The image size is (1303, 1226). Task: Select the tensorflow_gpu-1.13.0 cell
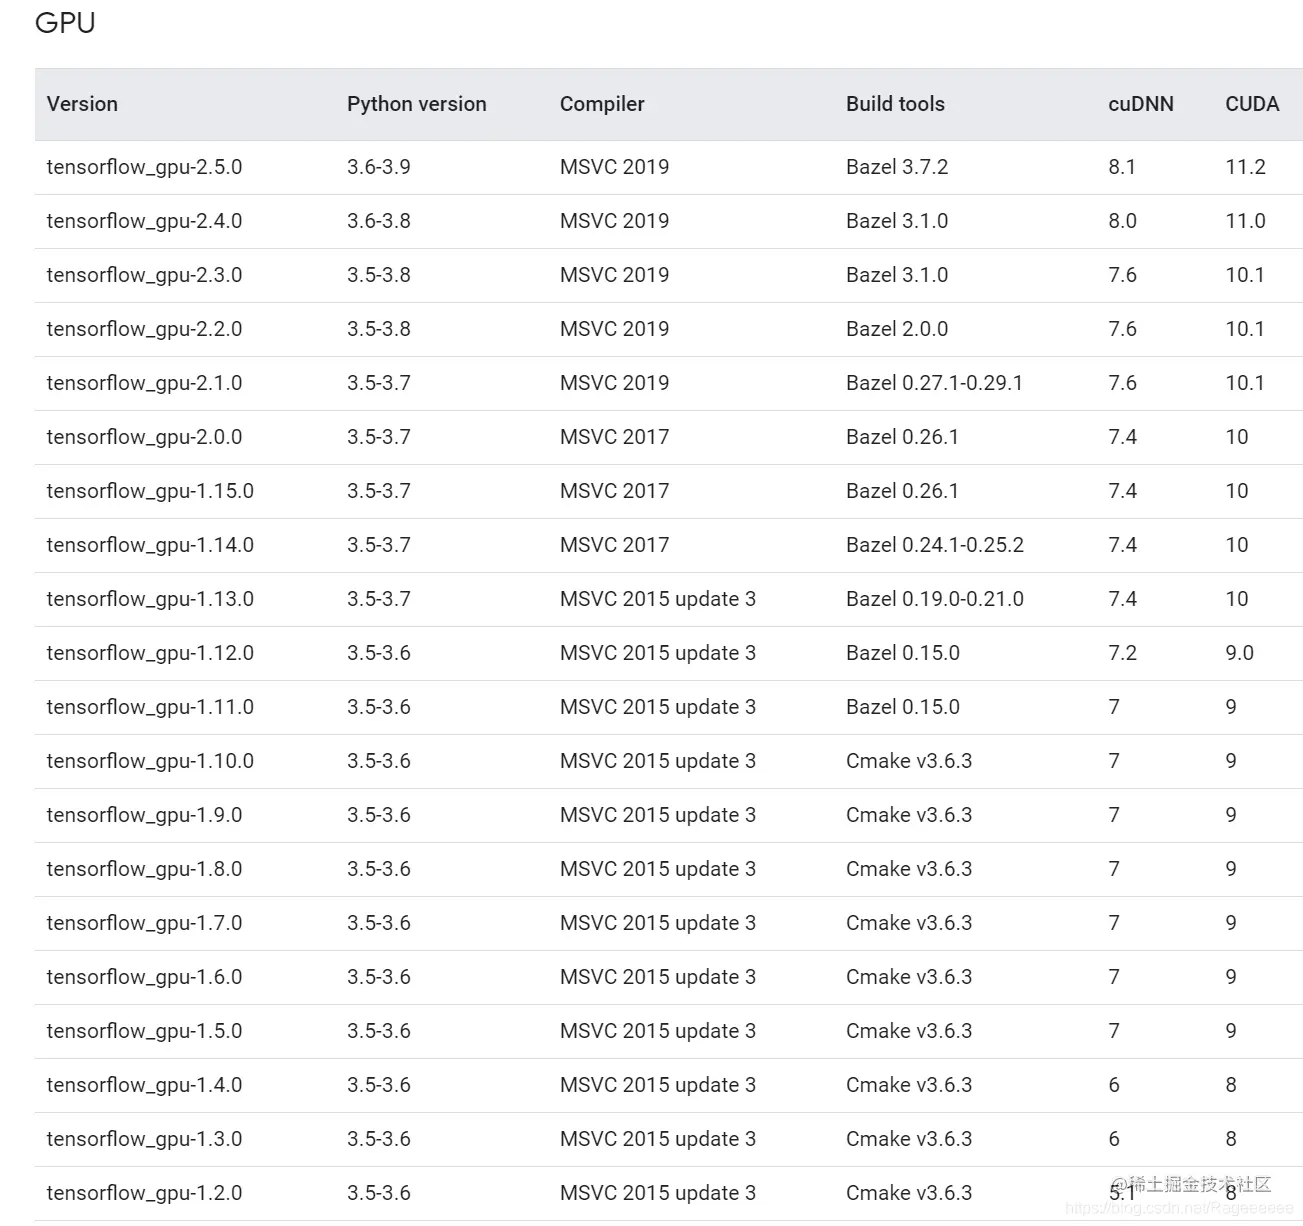click(x=150, y=599)
